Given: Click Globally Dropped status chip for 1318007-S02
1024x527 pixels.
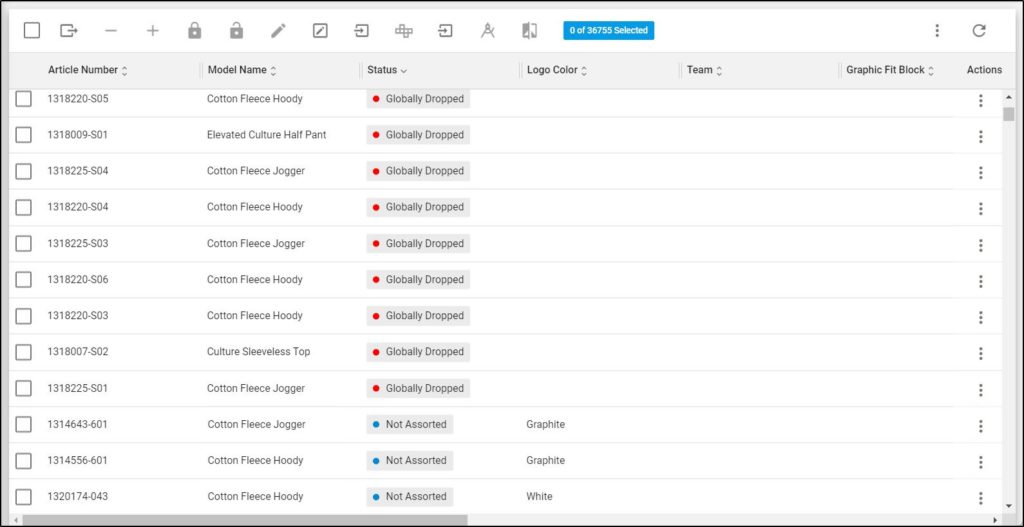Looking at the screenshot, I should 418,352.
